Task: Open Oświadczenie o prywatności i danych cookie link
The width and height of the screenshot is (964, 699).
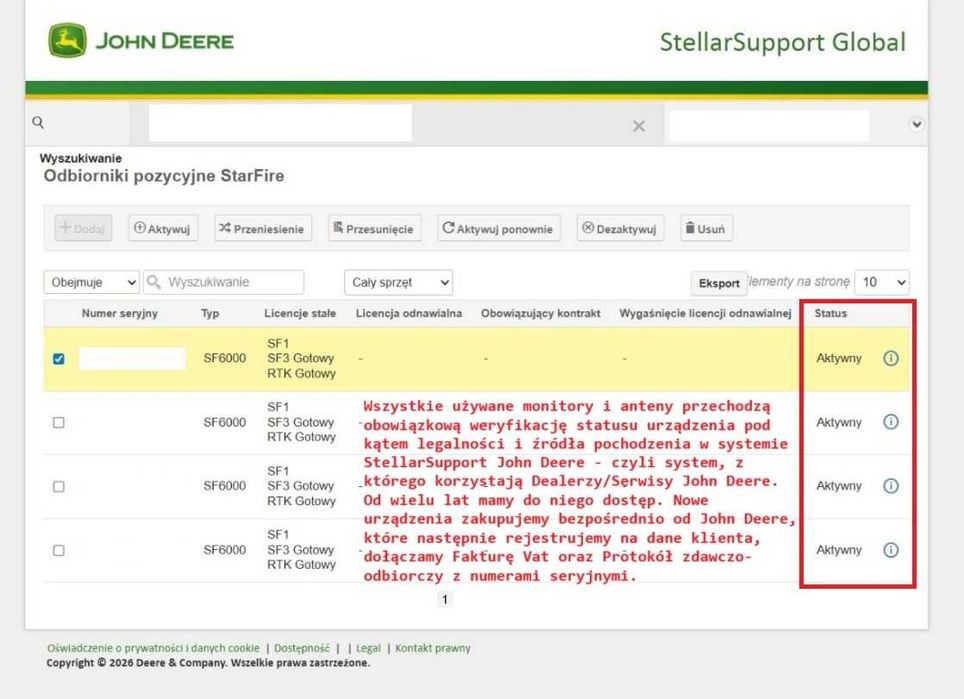Action: click(153, 648)
